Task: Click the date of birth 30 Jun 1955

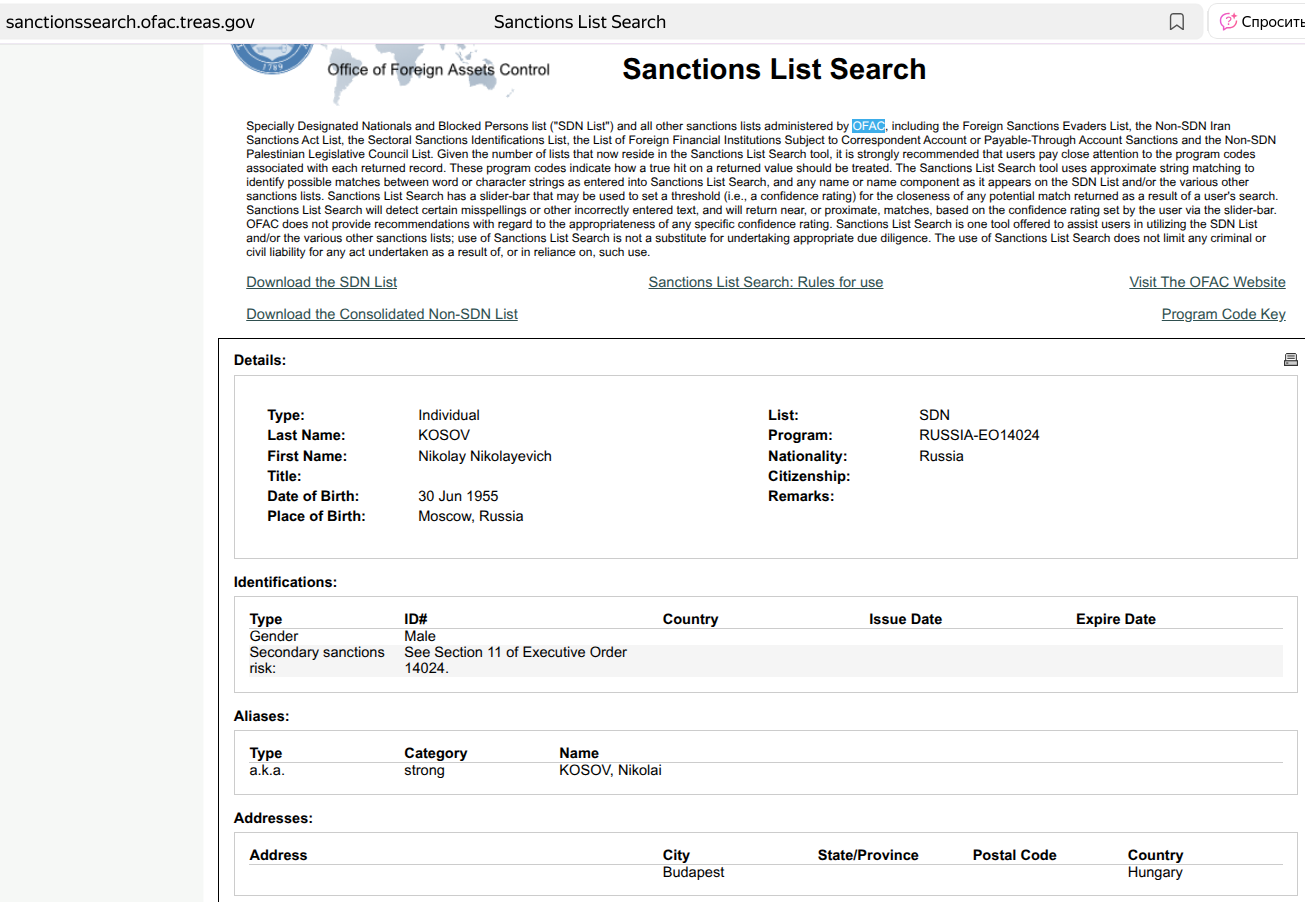Action: (458, 496)
